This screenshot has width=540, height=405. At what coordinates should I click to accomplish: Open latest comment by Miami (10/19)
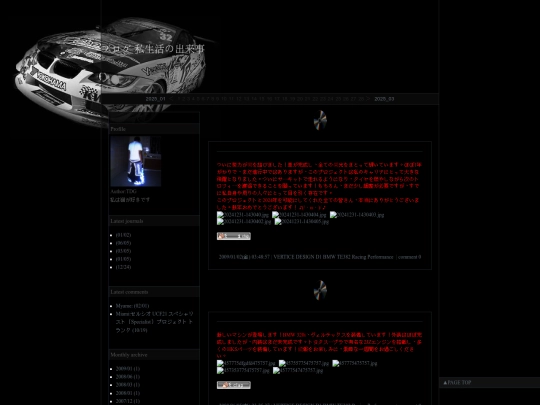pos(155,322)
